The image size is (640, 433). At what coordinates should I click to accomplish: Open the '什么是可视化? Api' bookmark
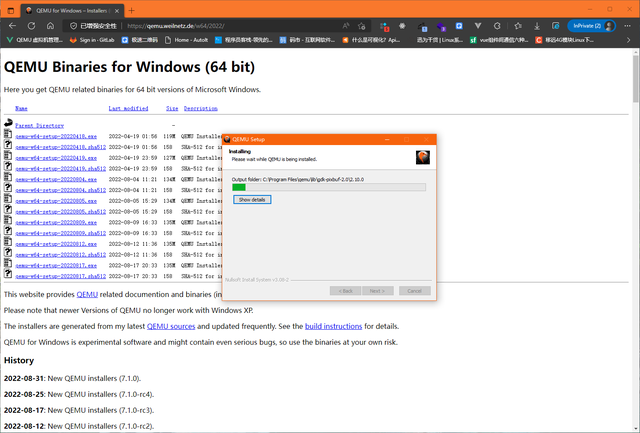click(371, 40)
